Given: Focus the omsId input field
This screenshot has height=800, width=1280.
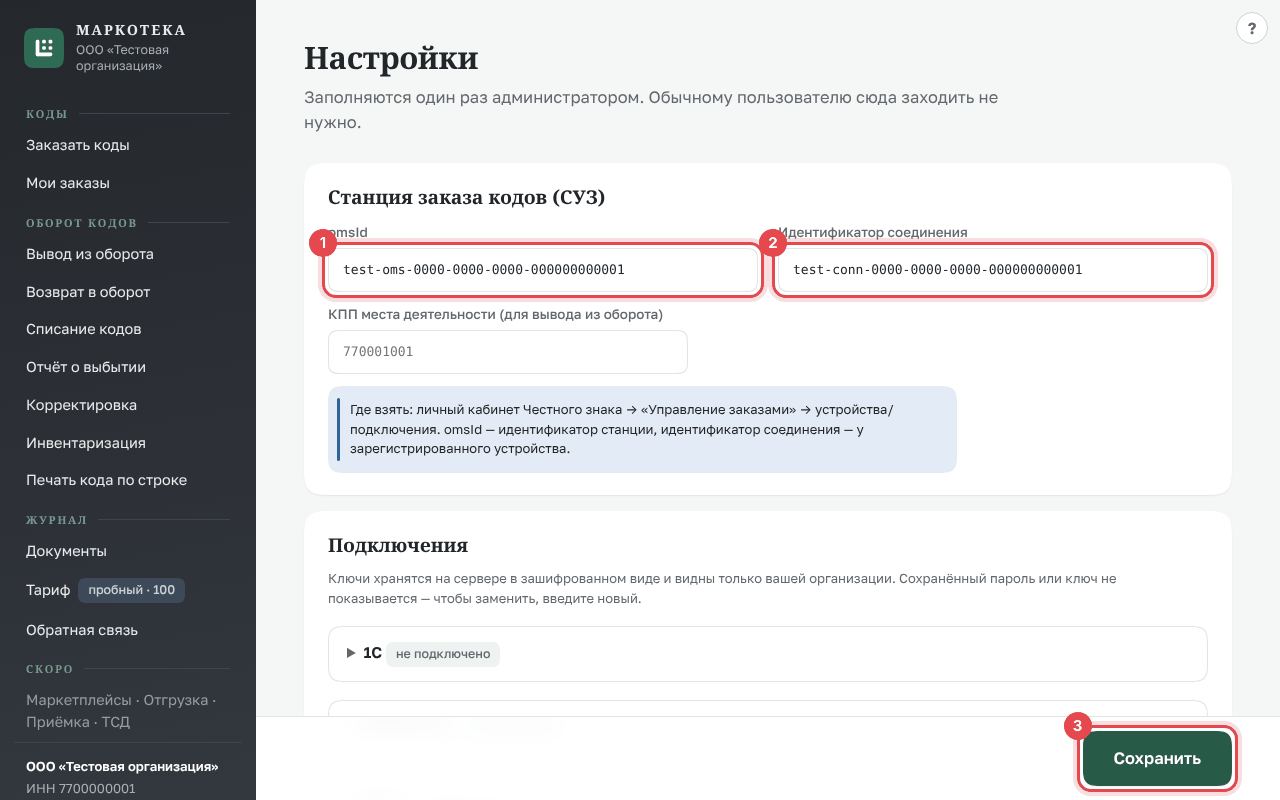Looking at the screenshot, I should (543, 270).
